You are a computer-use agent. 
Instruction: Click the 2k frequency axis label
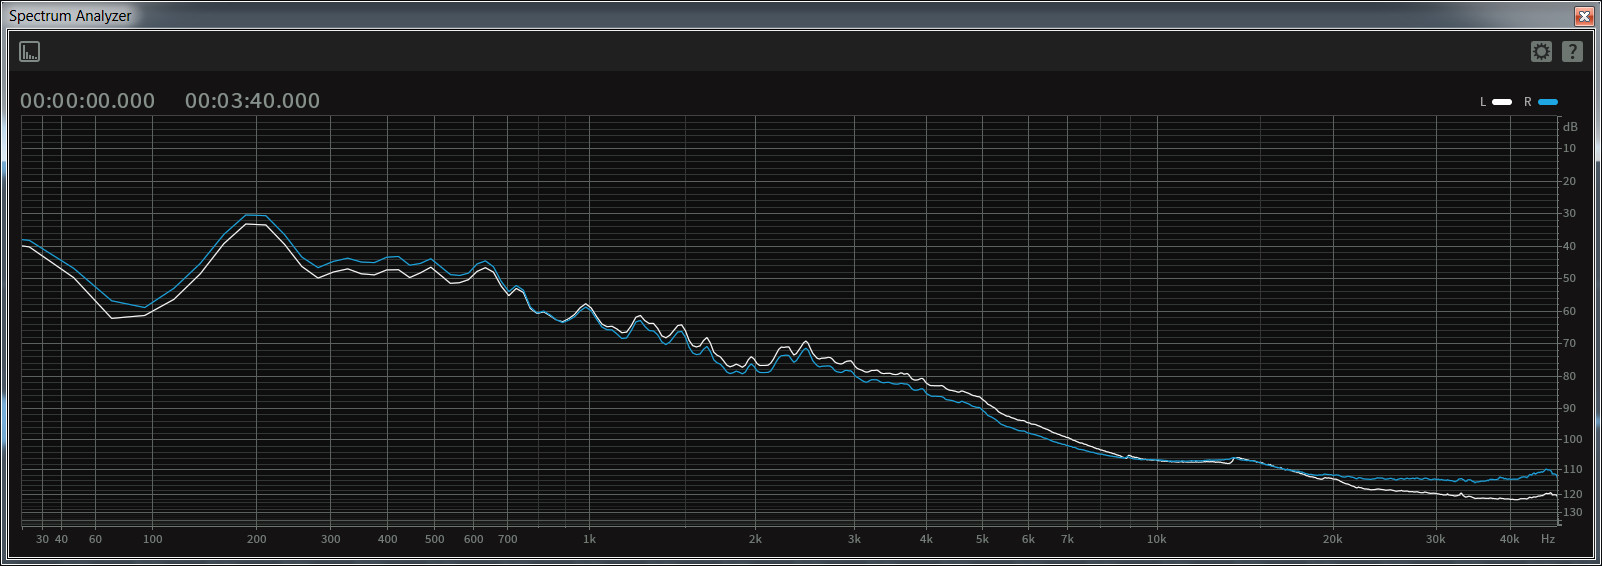755,539
